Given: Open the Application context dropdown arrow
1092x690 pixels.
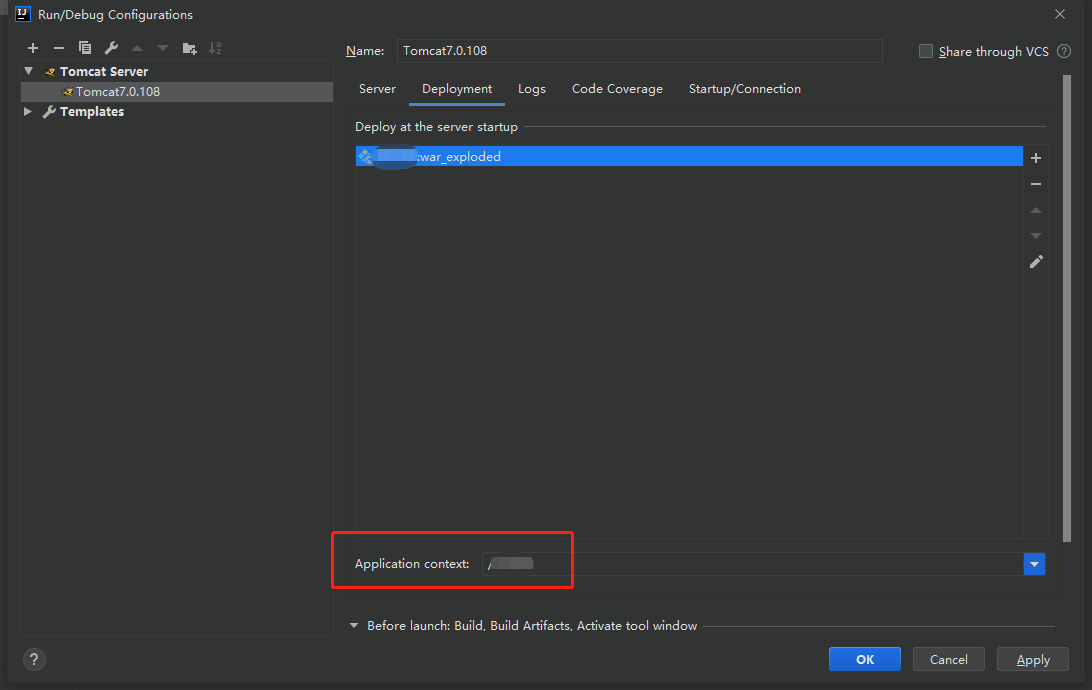Looking at the screenshot, I should point(1034,564).
